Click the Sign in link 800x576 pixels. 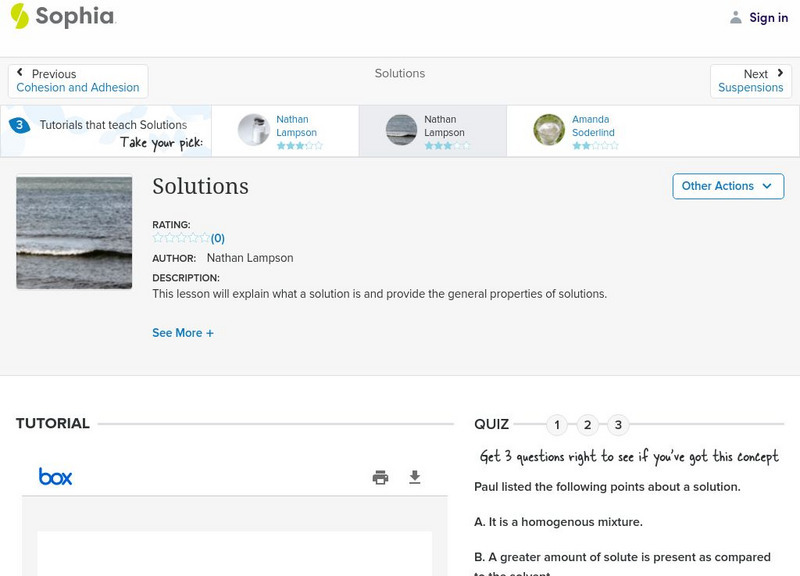[x=767, y=17]
